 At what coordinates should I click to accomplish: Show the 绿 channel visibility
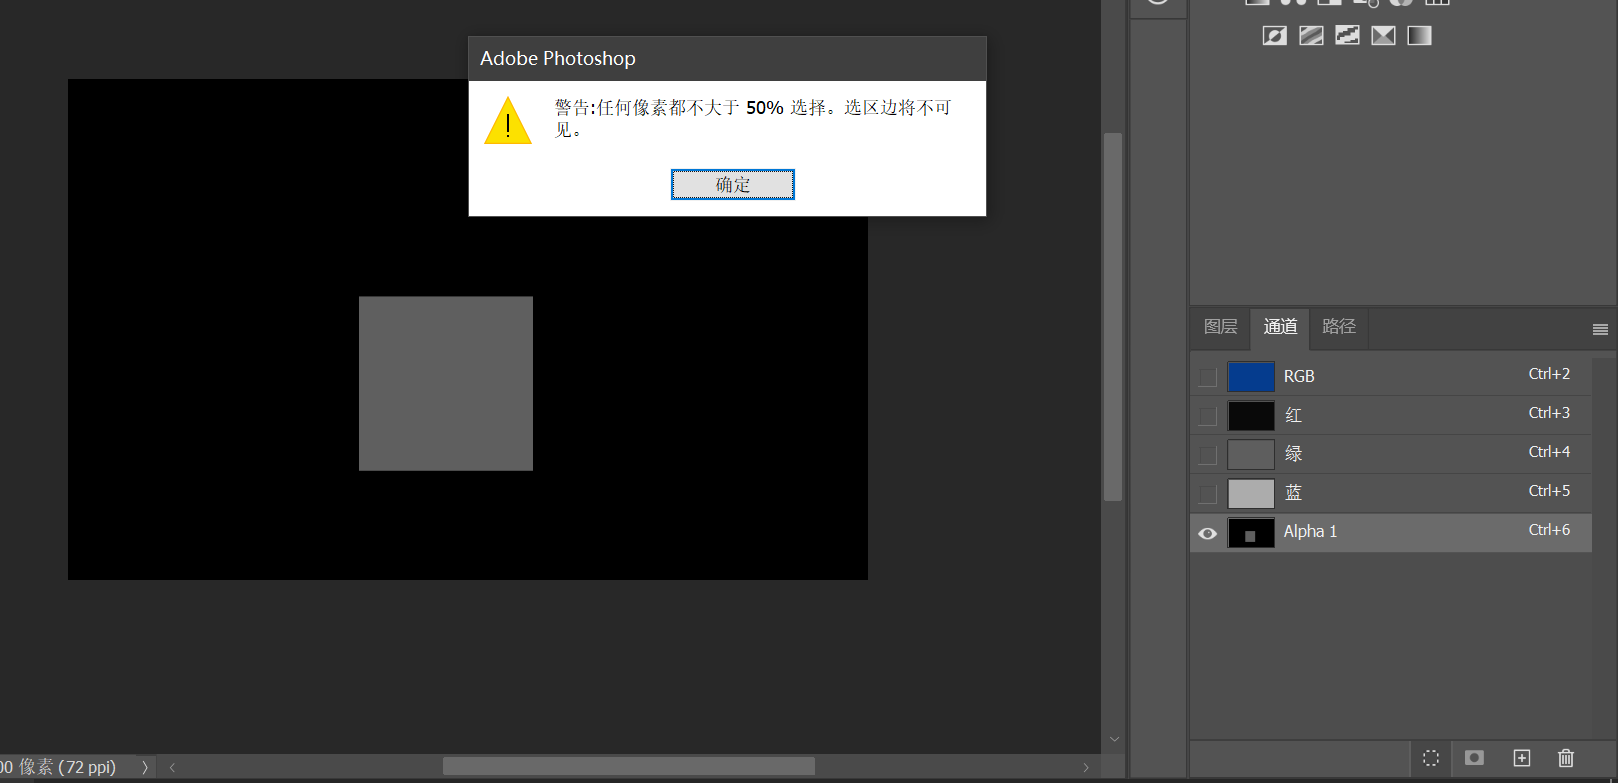coord(1208,455)
